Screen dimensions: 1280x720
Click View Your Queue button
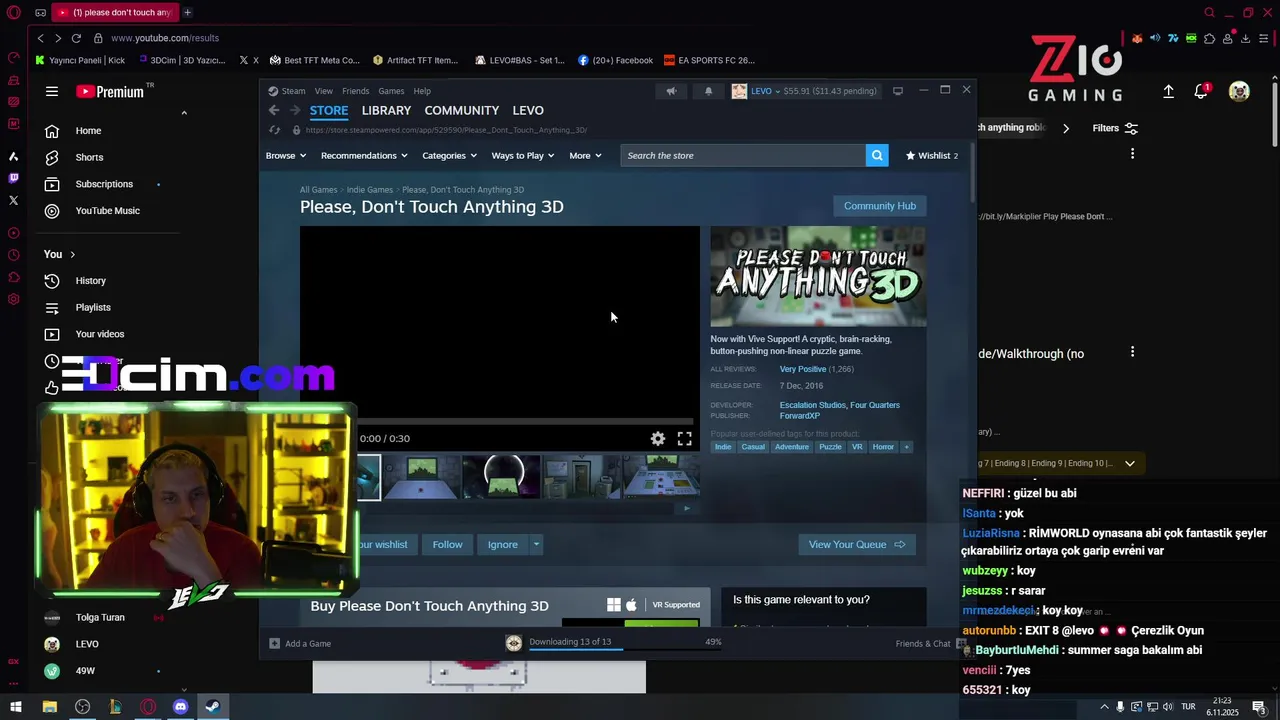click(857, 544)
